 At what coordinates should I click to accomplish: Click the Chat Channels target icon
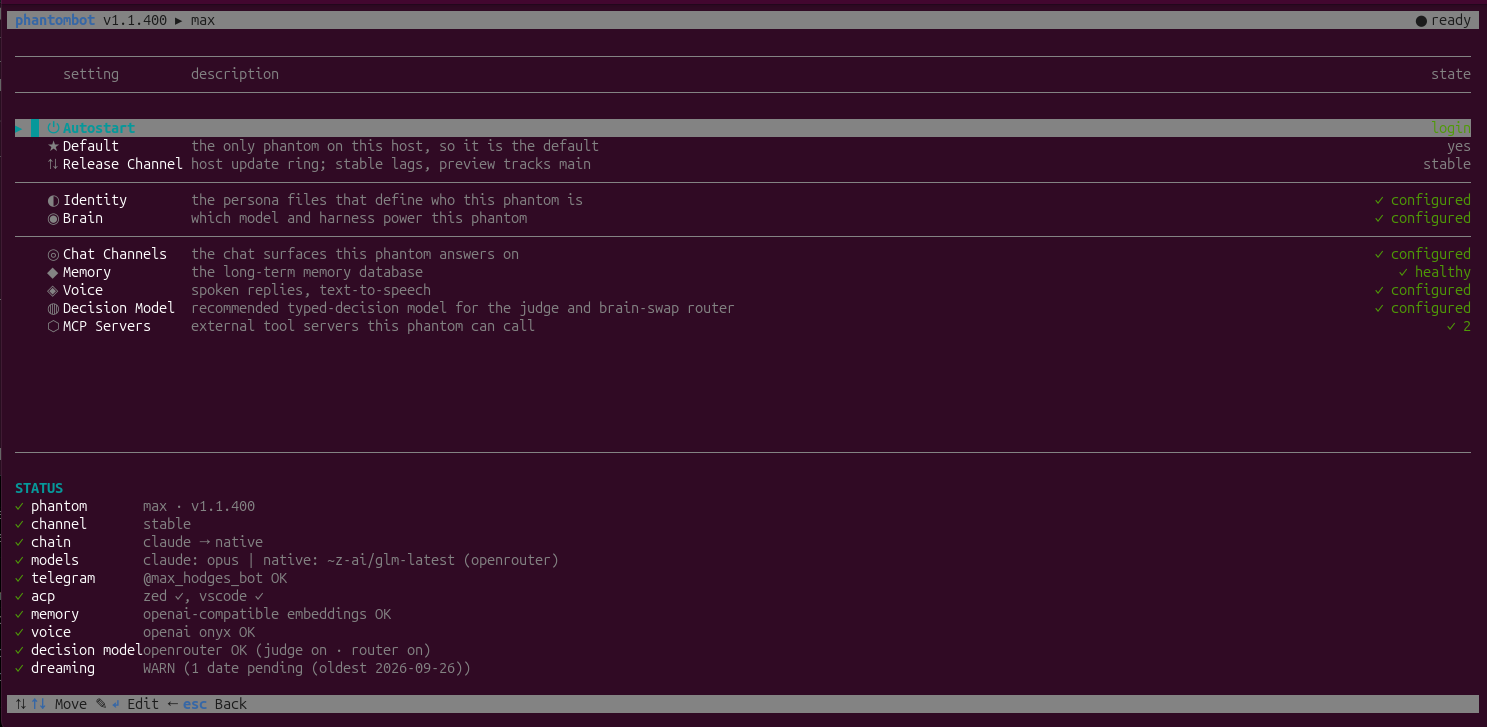[x=54, y=254]
